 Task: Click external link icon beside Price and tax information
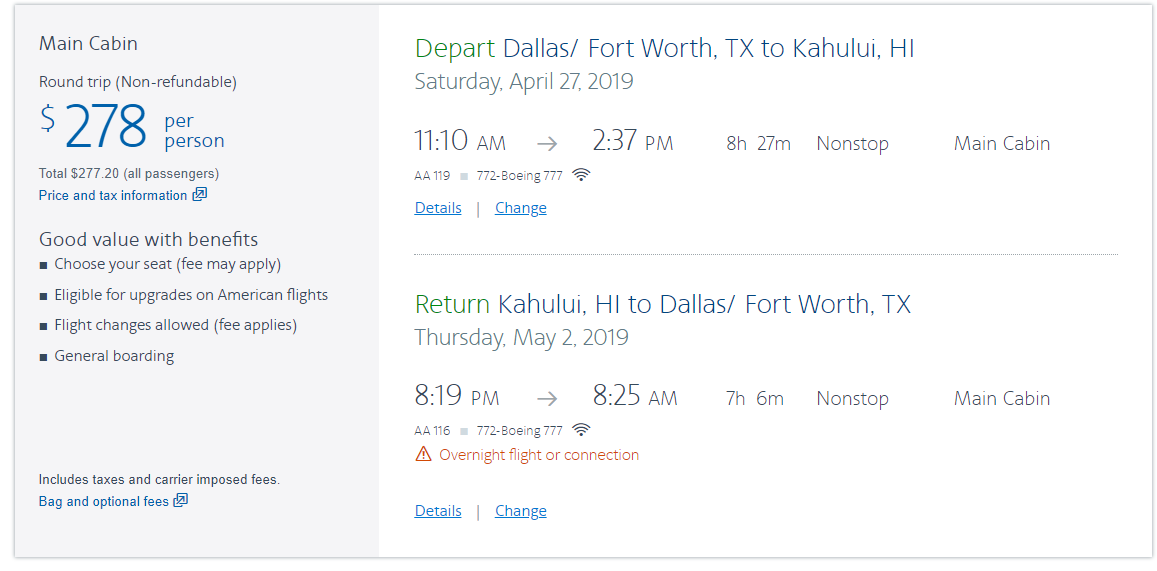point(200,195)
